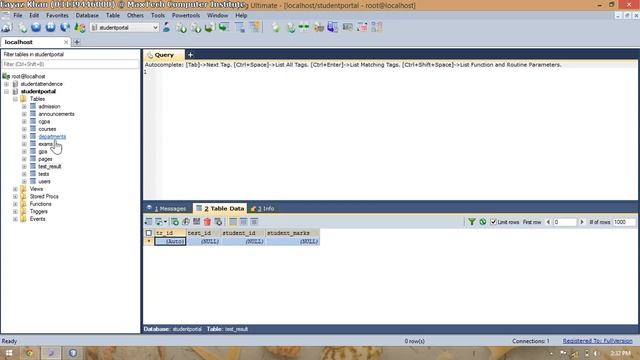This screenshot has width=640, height=360.
Task: Open the Database menu
Action: [87, 16]
